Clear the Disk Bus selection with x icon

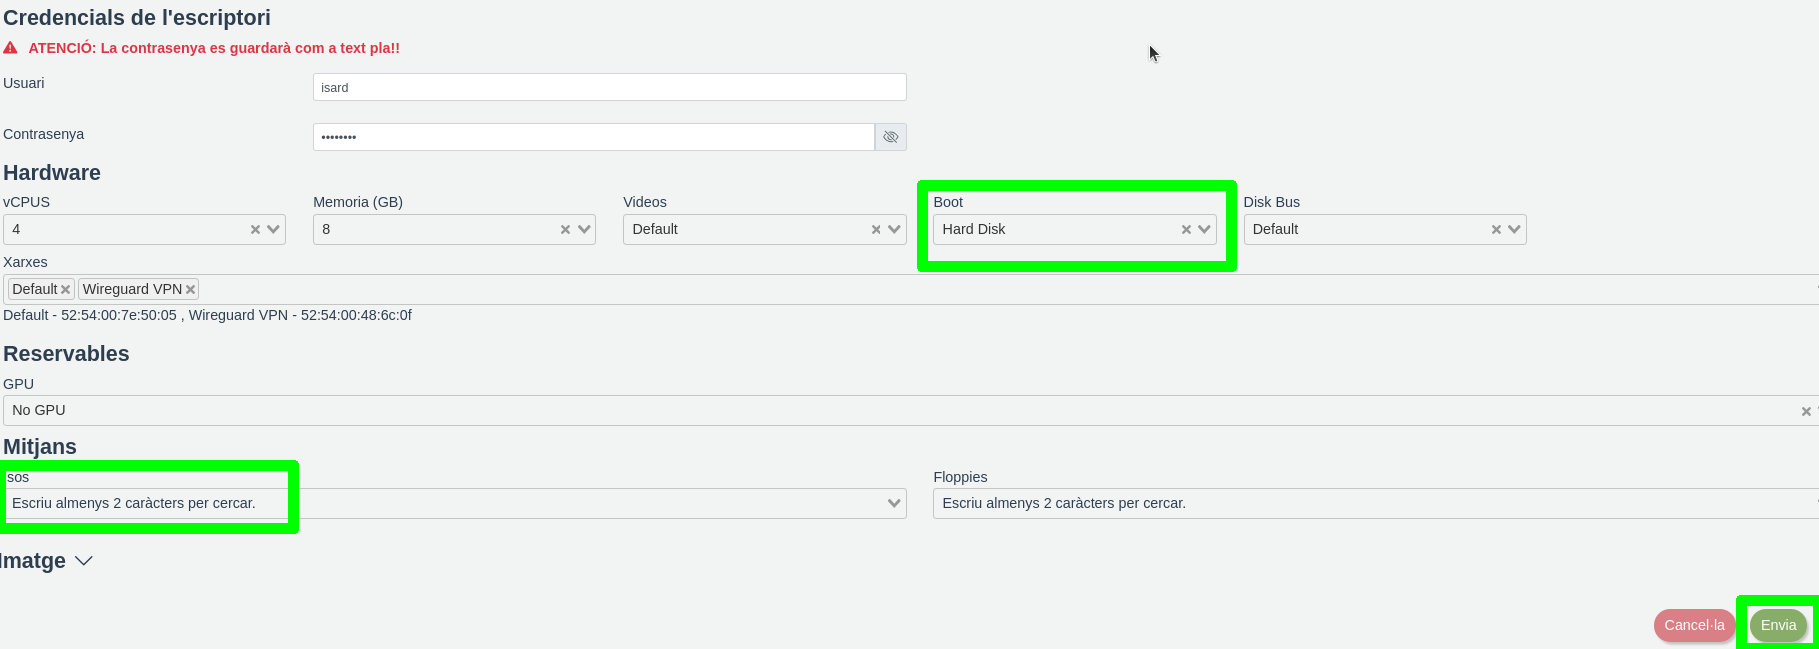point(1496,230)
